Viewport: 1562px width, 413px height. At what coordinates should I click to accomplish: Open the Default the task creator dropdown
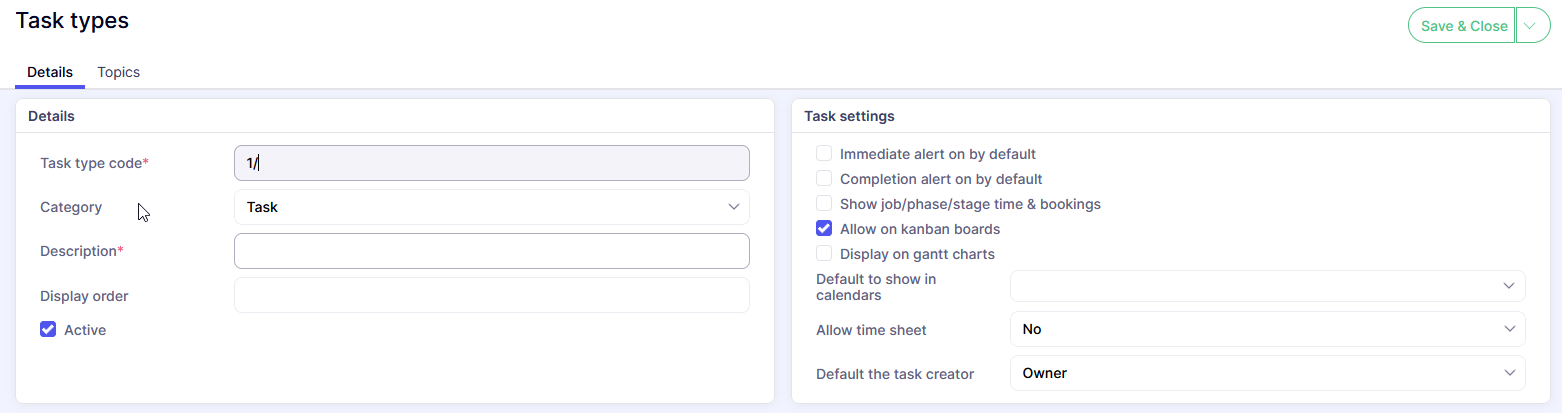click(x=1267, y=373)
